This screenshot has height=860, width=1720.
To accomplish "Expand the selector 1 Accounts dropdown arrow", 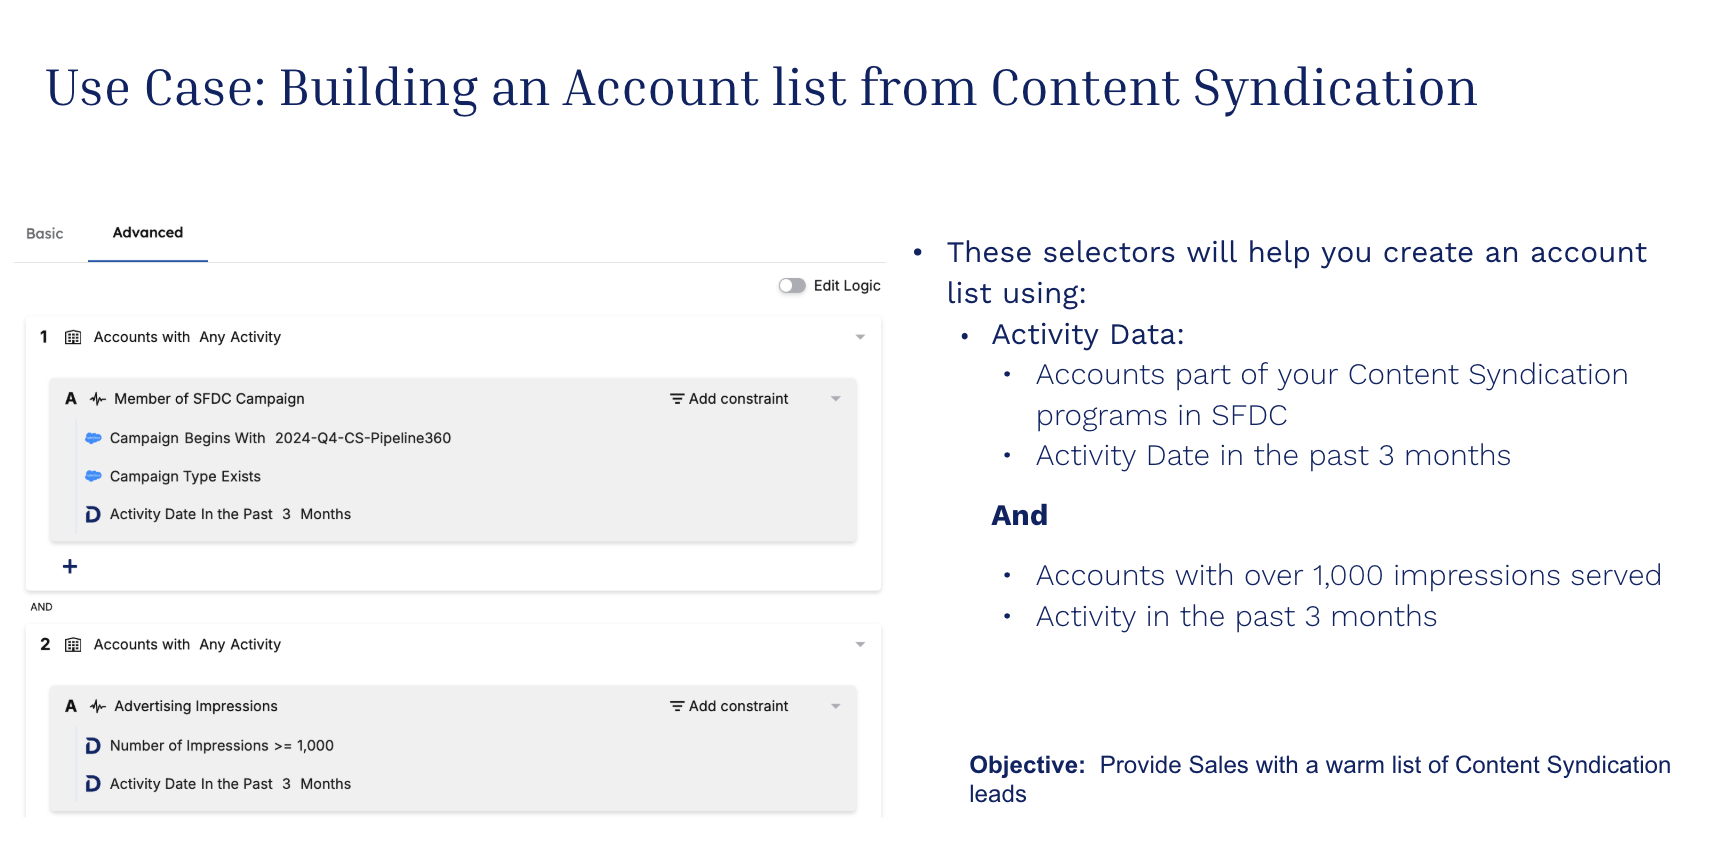I will click(x=860, y=338).
